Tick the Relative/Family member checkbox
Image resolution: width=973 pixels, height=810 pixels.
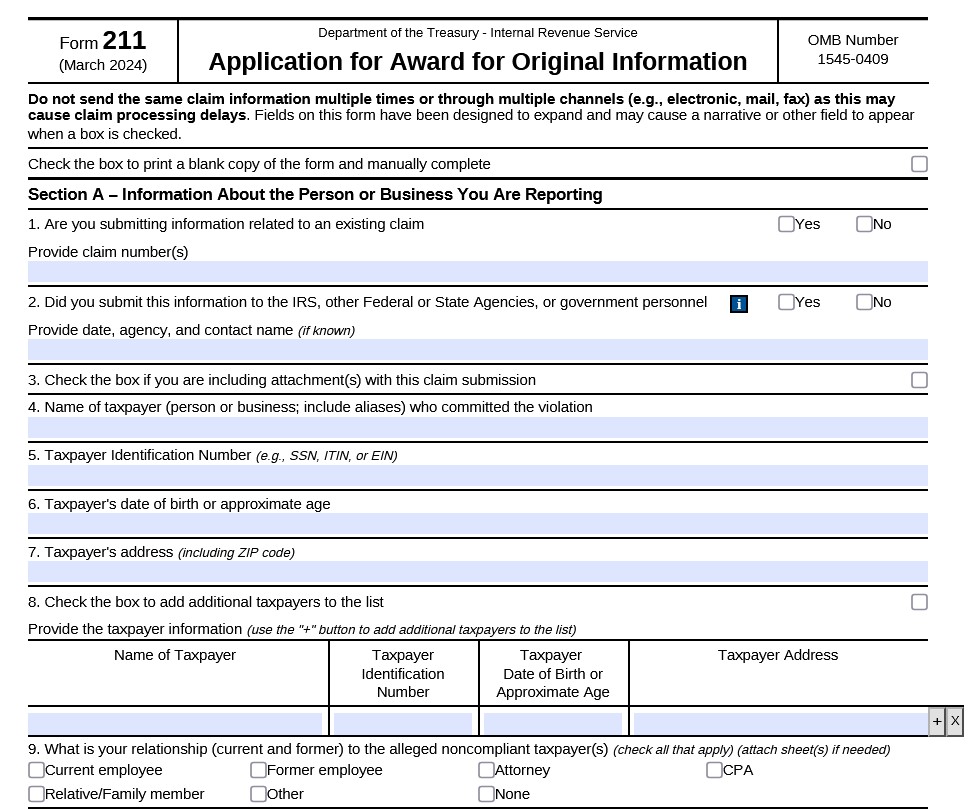click(37, 794)
